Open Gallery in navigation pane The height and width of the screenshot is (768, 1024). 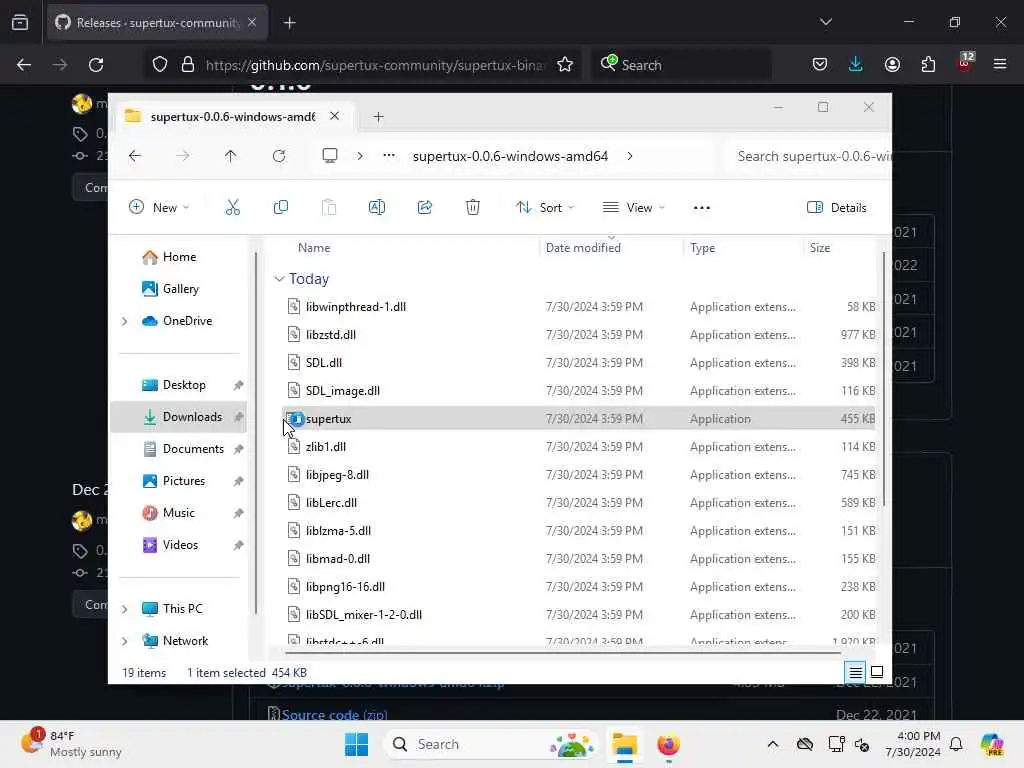click(178, 289)
